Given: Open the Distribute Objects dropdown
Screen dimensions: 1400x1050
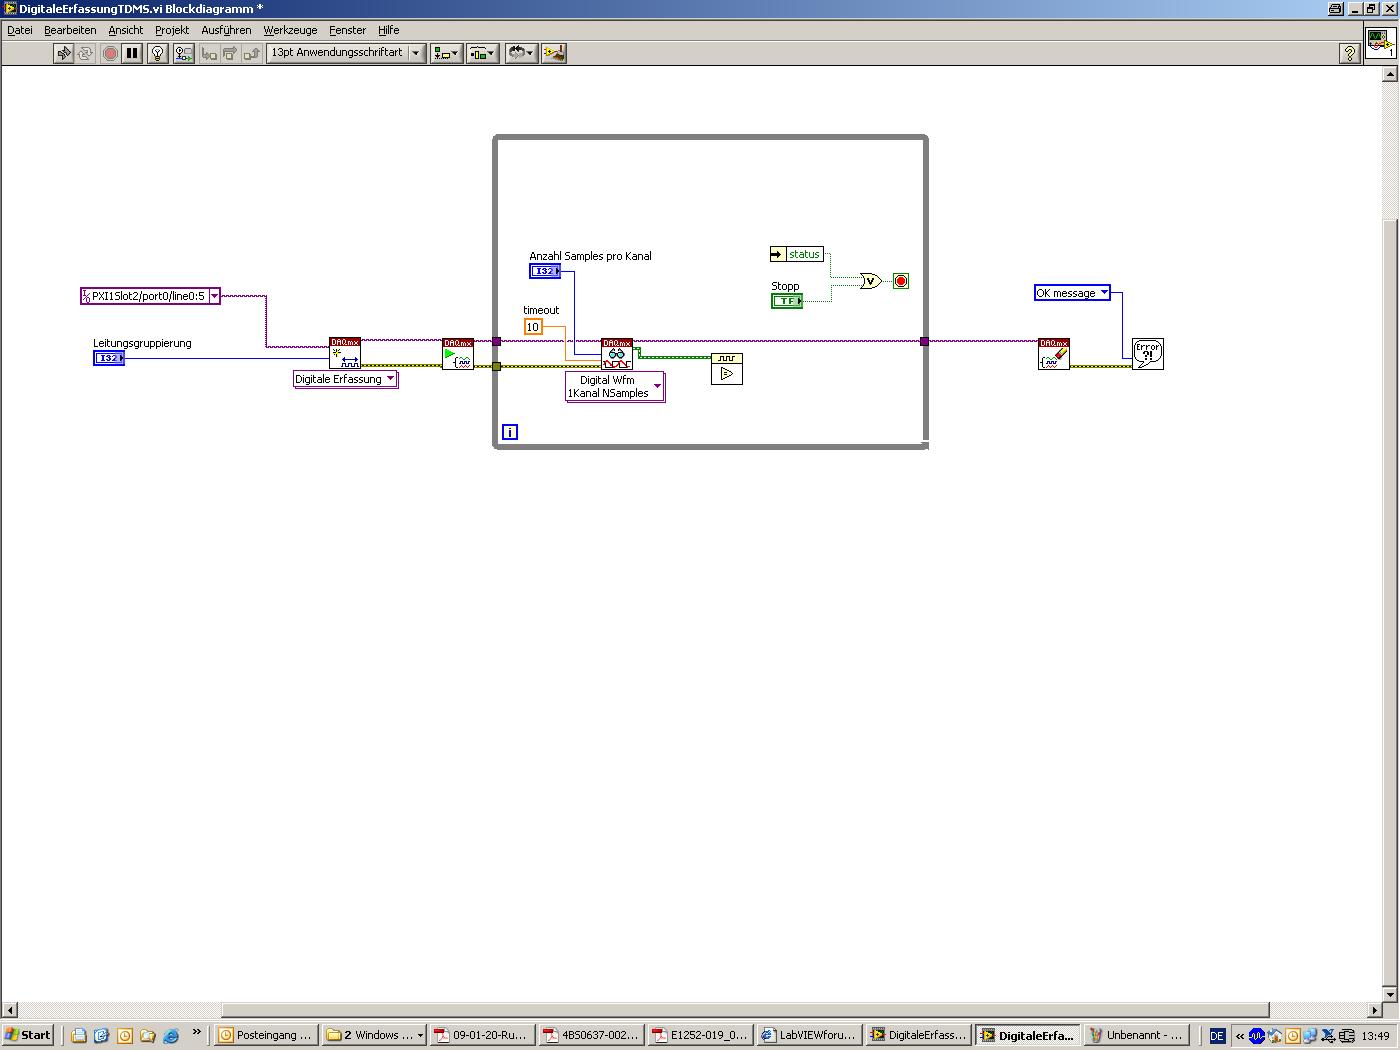Looking at the screenshot, I should click(483, 53).
